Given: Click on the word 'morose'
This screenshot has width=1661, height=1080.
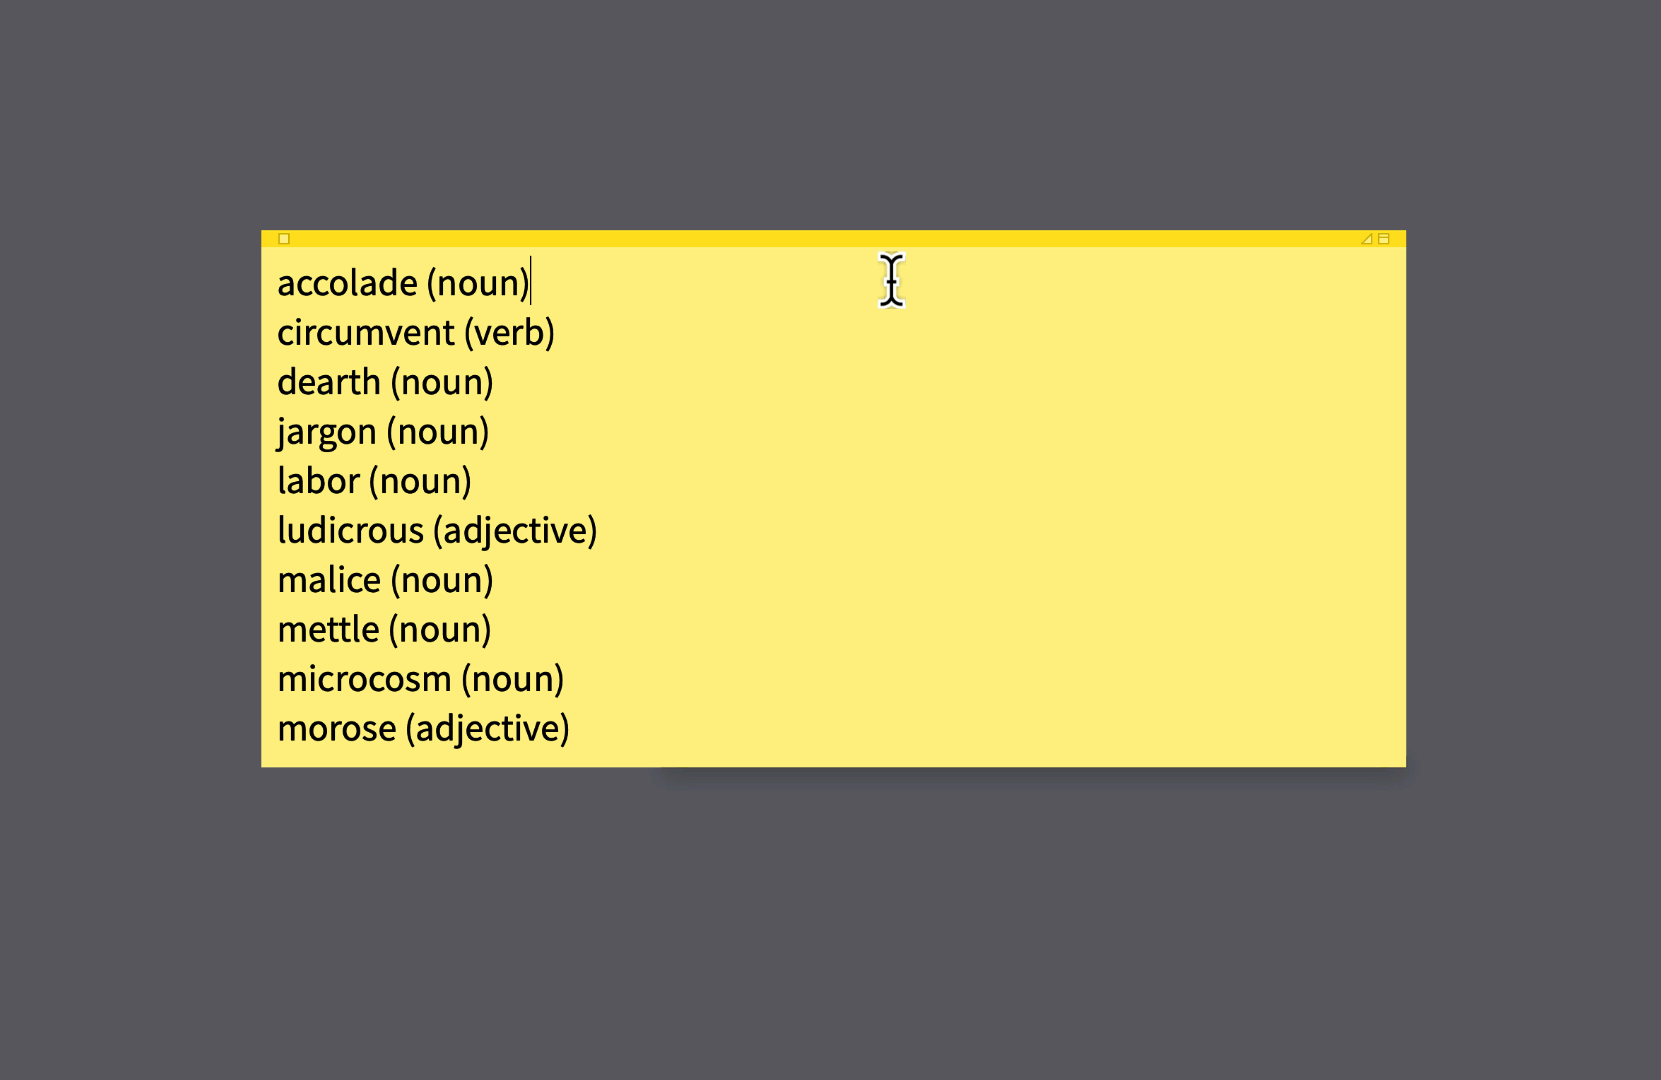Looking at the screenshot, I should (337, 729).
